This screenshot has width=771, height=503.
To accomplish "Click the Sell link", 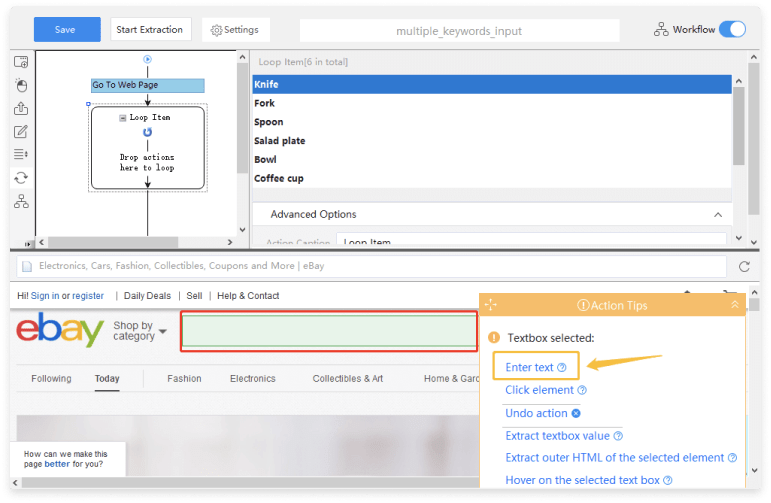I will tap(194, 296).
